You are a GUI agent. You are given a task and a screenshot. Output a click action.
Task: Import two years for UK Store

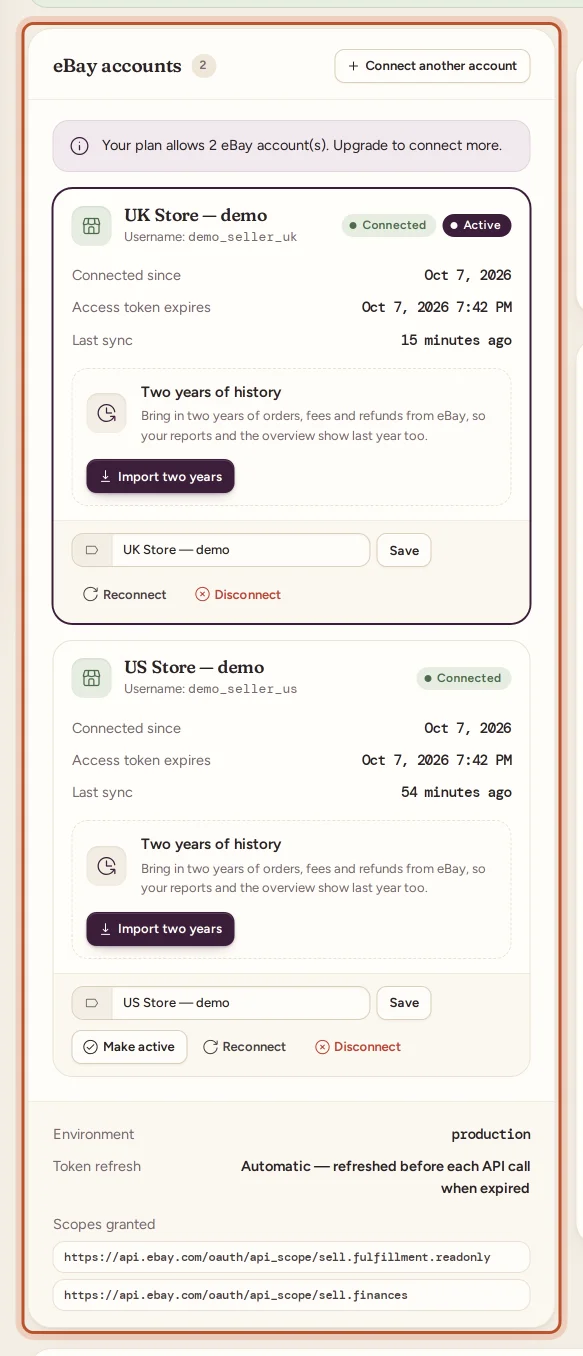click(x=161, y=477)
